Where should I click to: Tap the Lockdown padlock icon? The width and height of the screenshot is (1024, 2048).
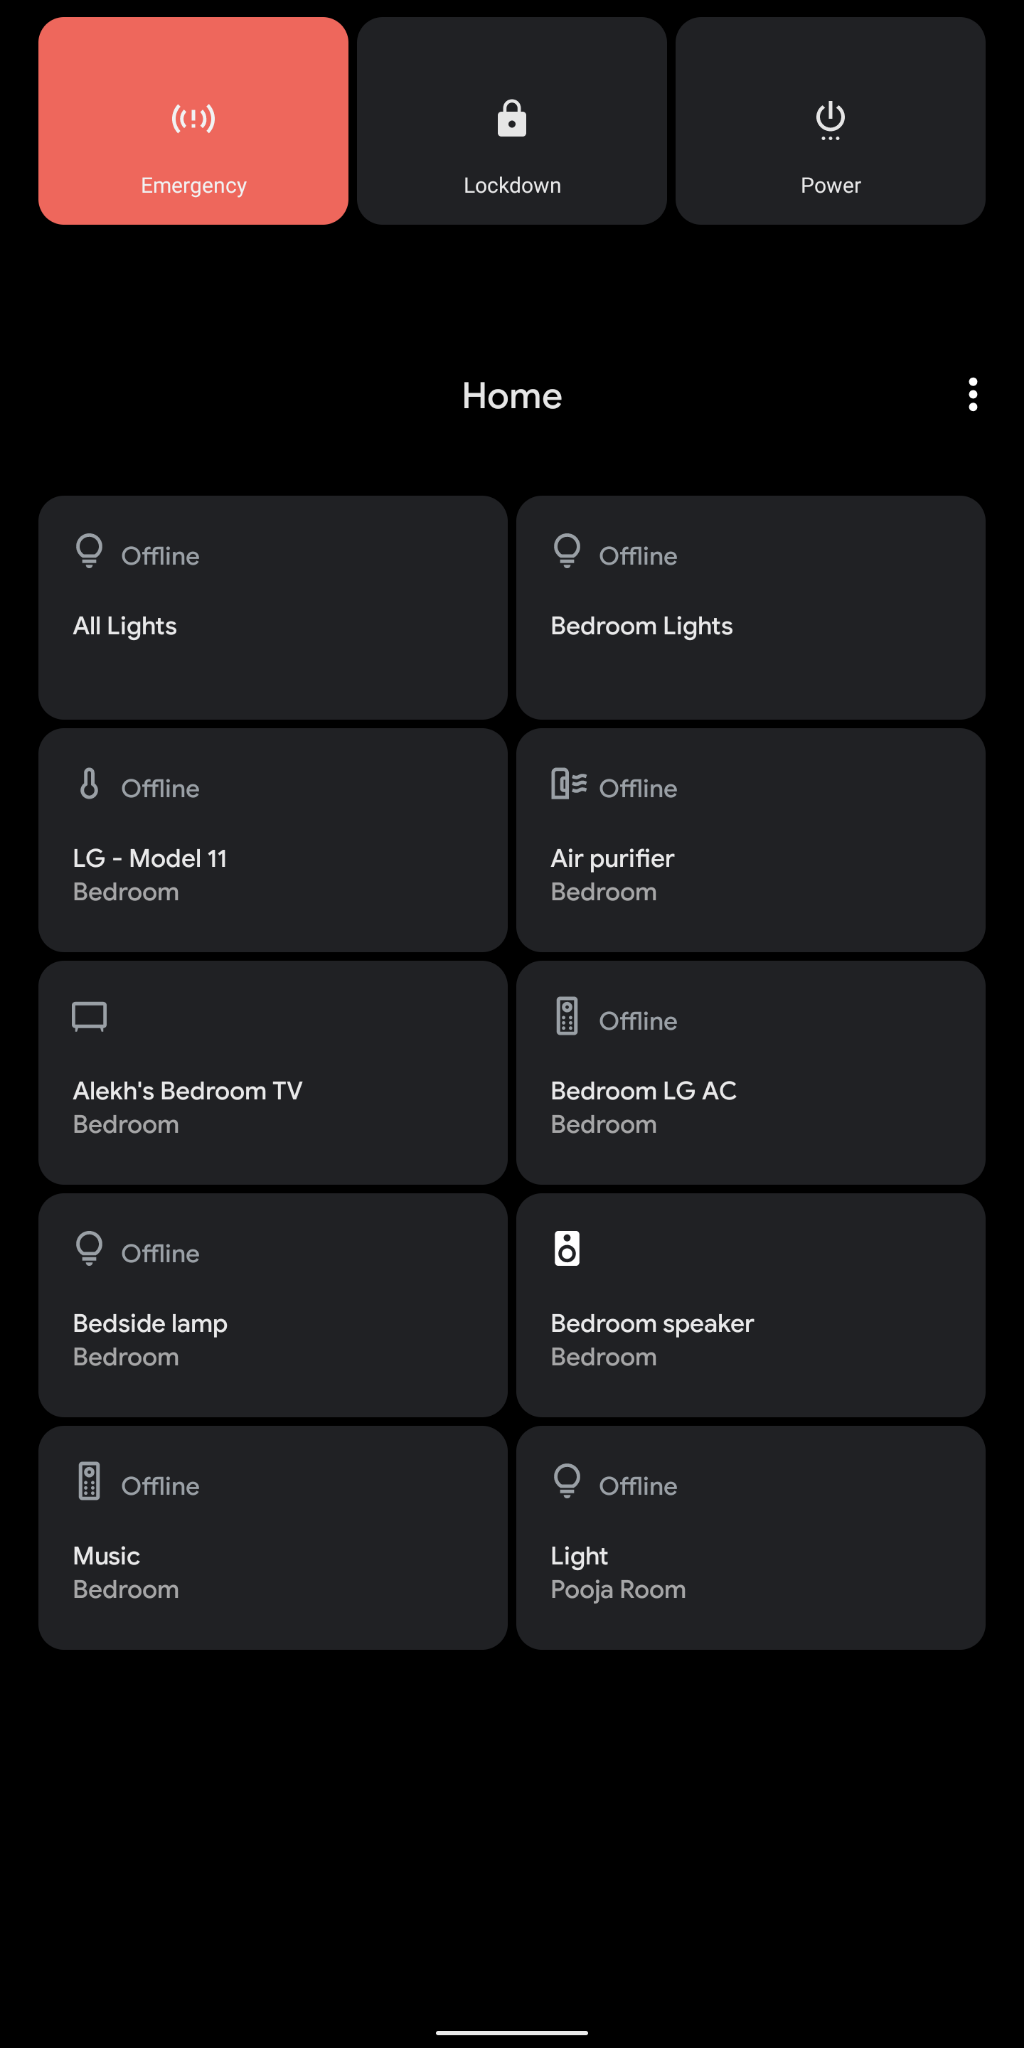(x=512, y=118)
